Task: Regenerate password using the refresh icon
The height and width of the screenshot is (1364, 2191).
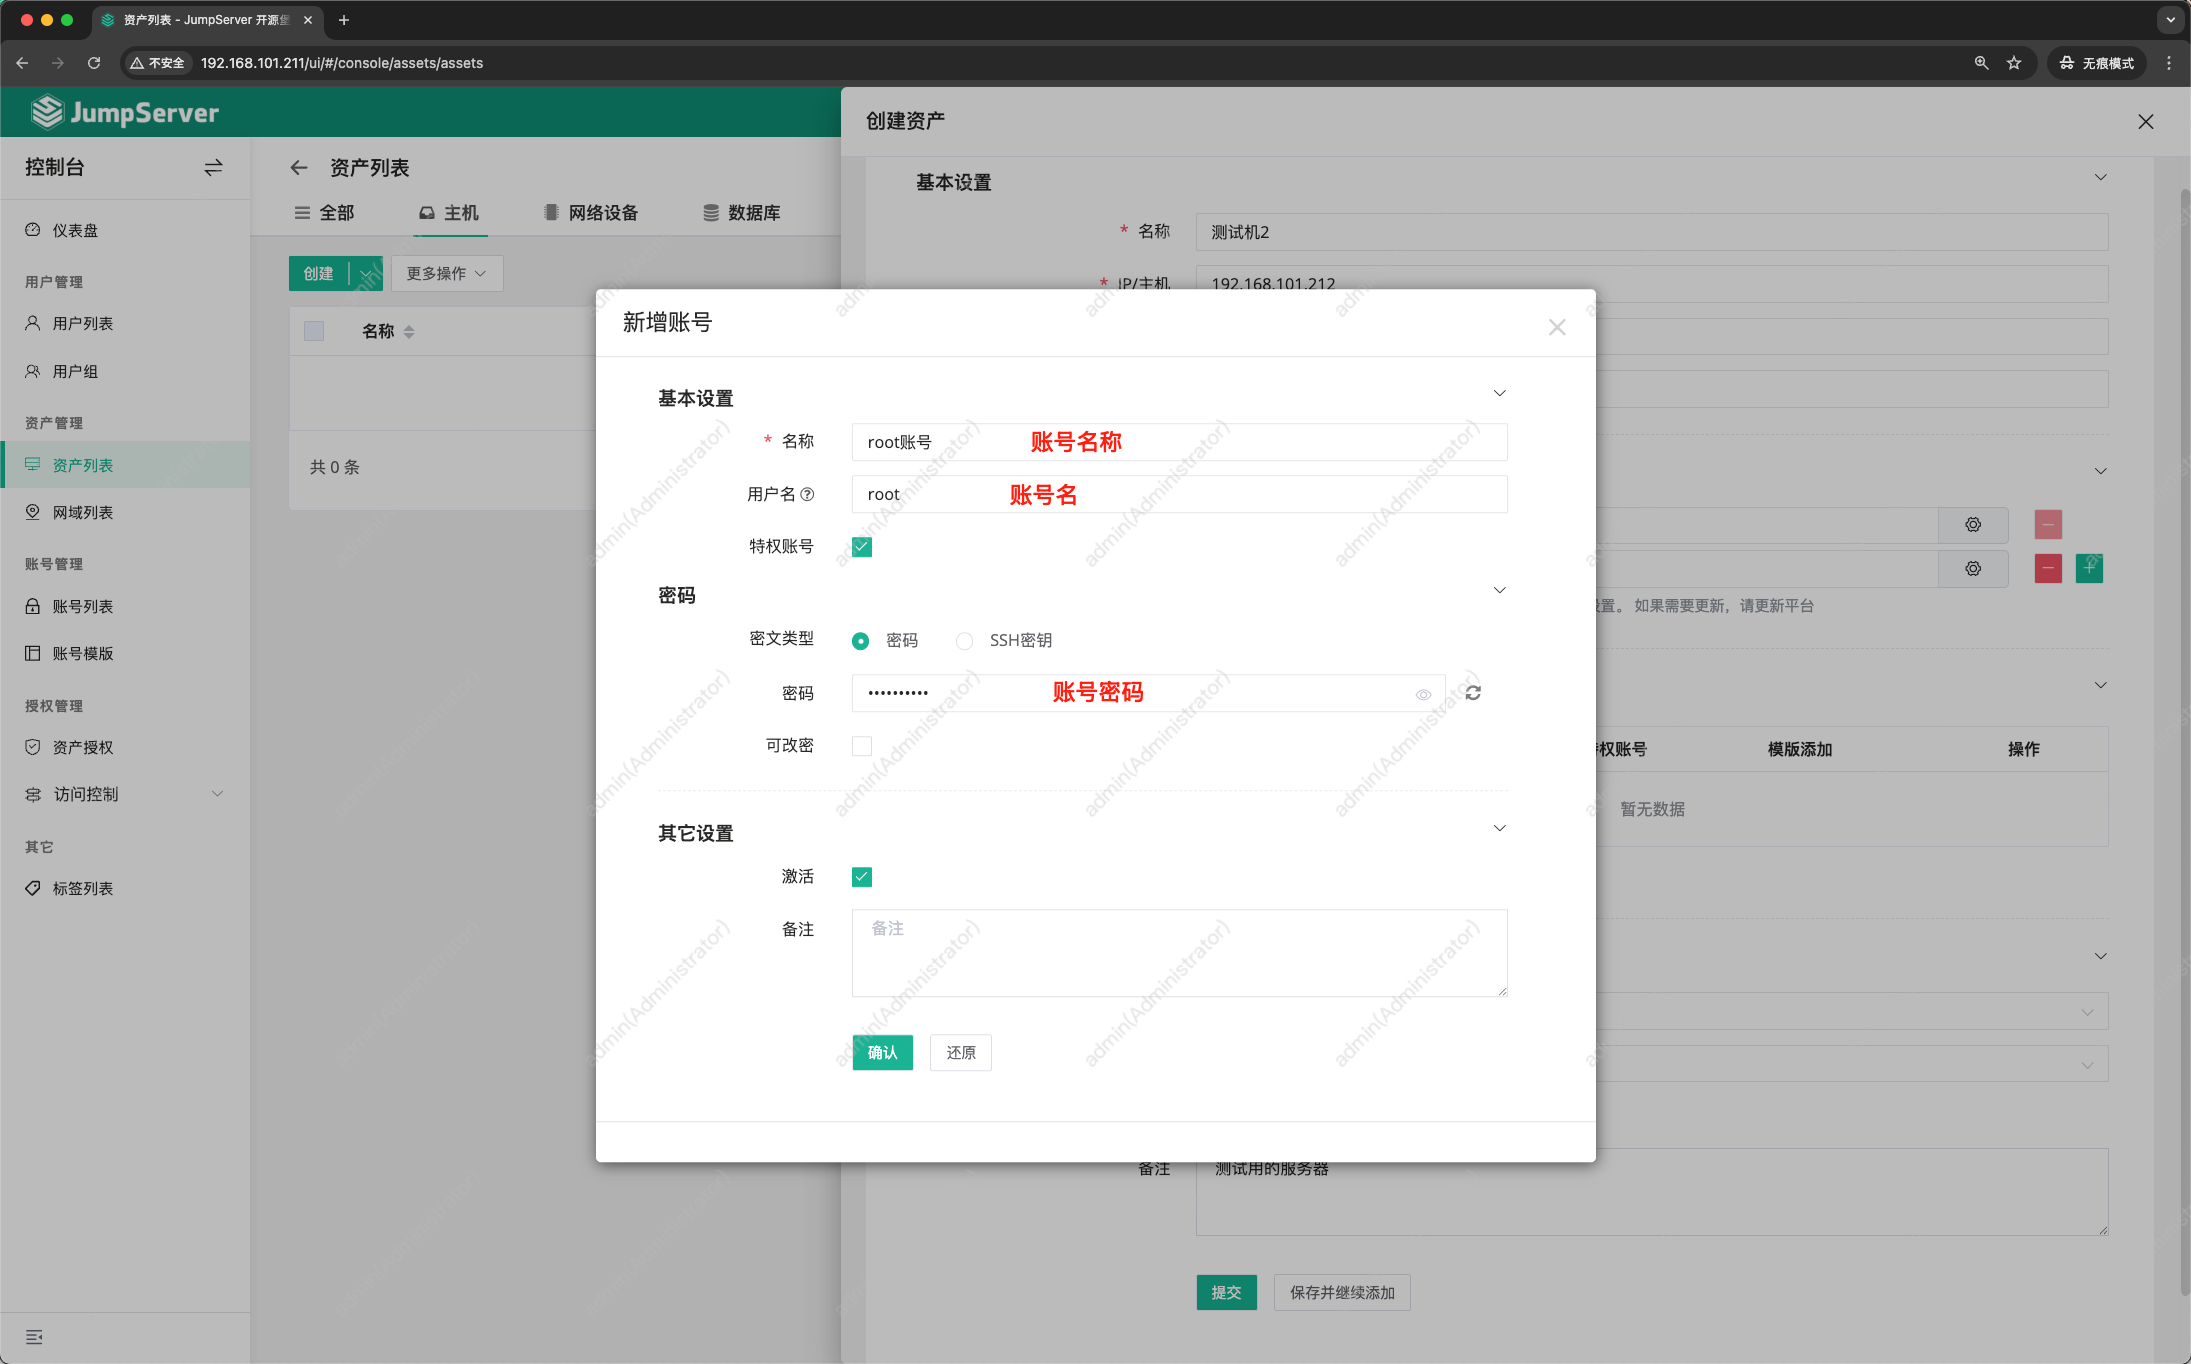Action: [1471, 692]
